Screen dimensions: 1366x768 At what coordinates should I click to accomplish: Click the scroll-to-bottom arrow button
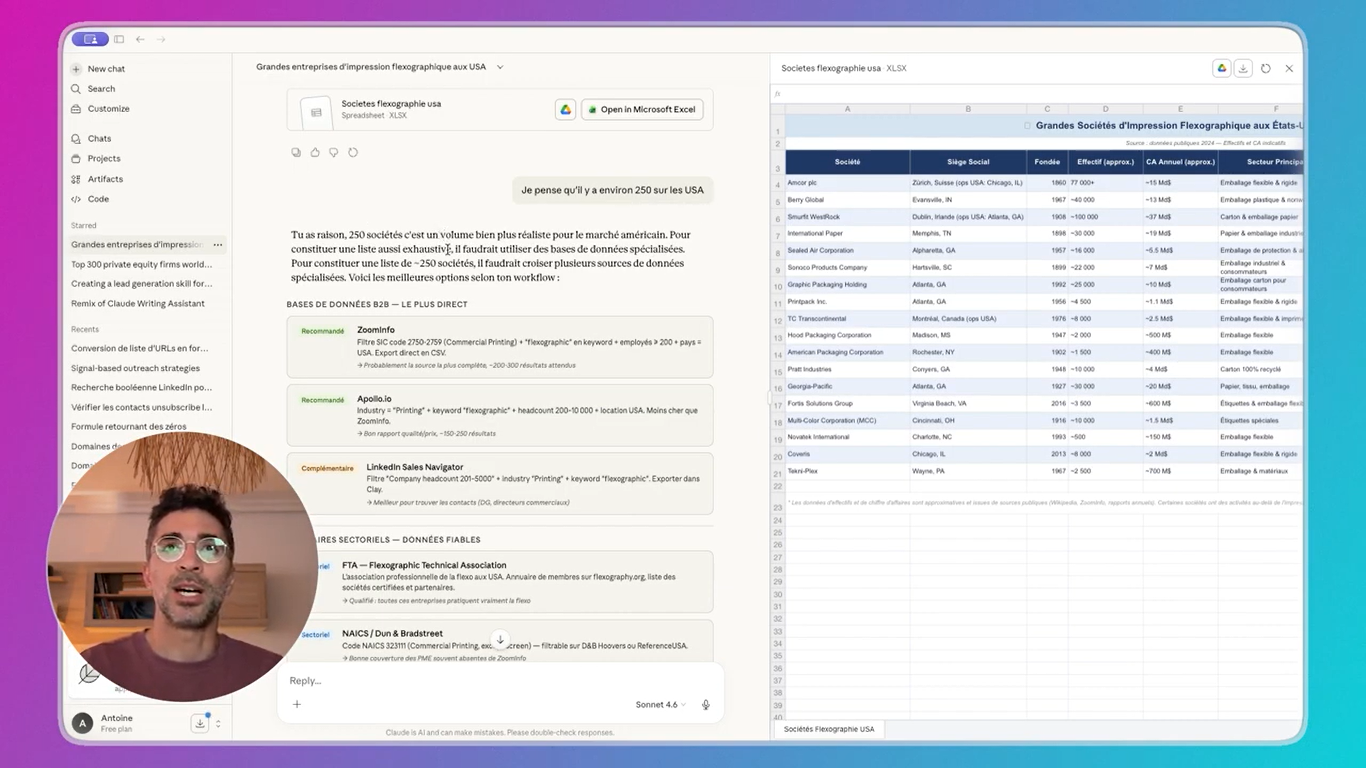(x=500, y=640)
